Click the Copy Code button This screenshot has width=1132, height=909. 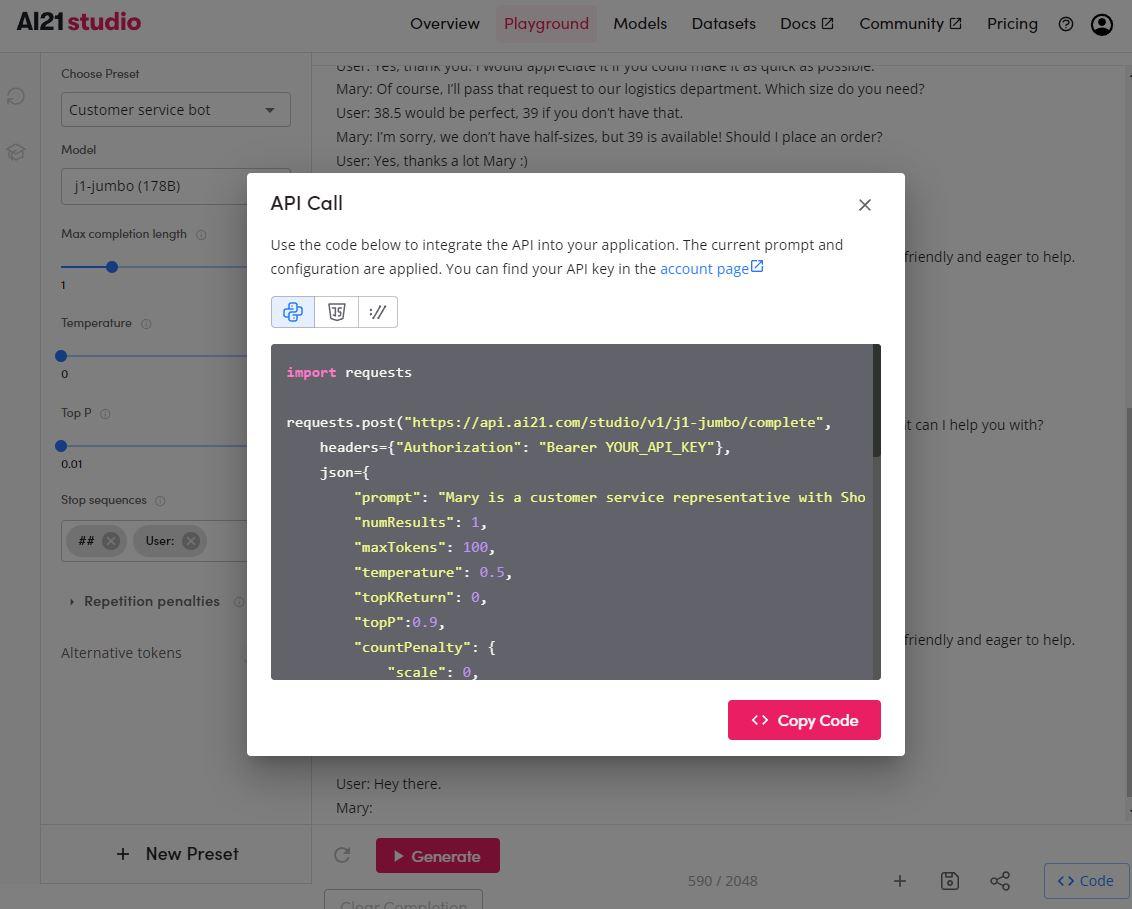[804, 720]
